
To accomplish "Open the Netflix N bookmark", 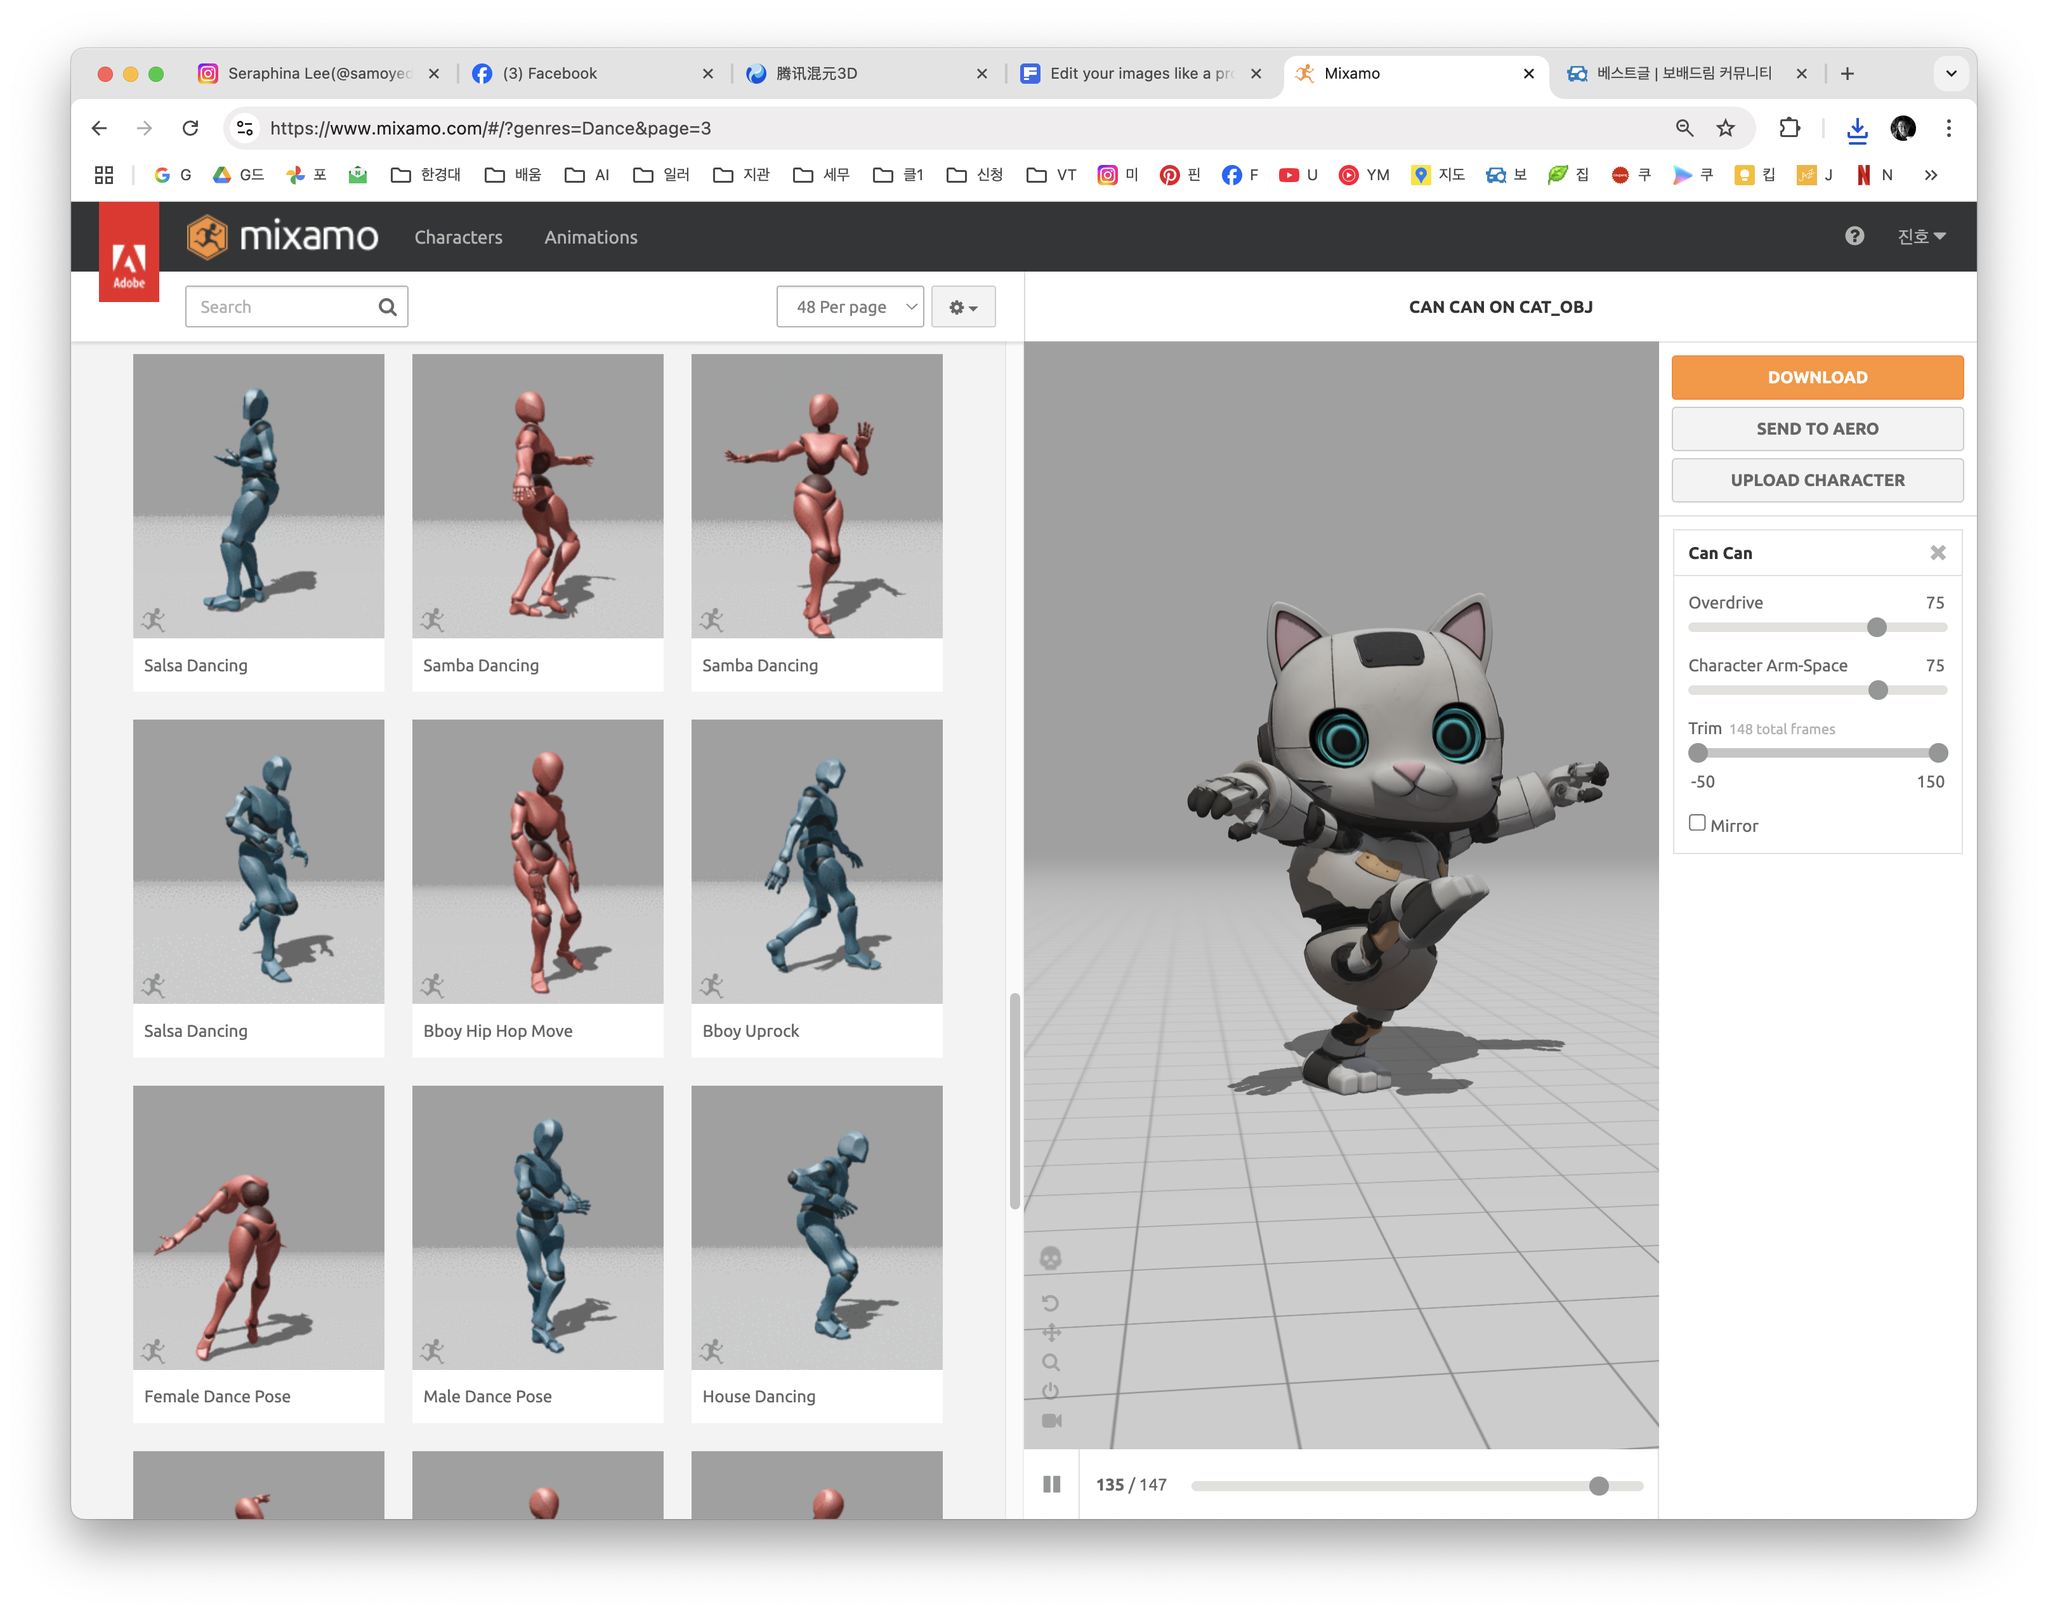I will point(1875,175).
